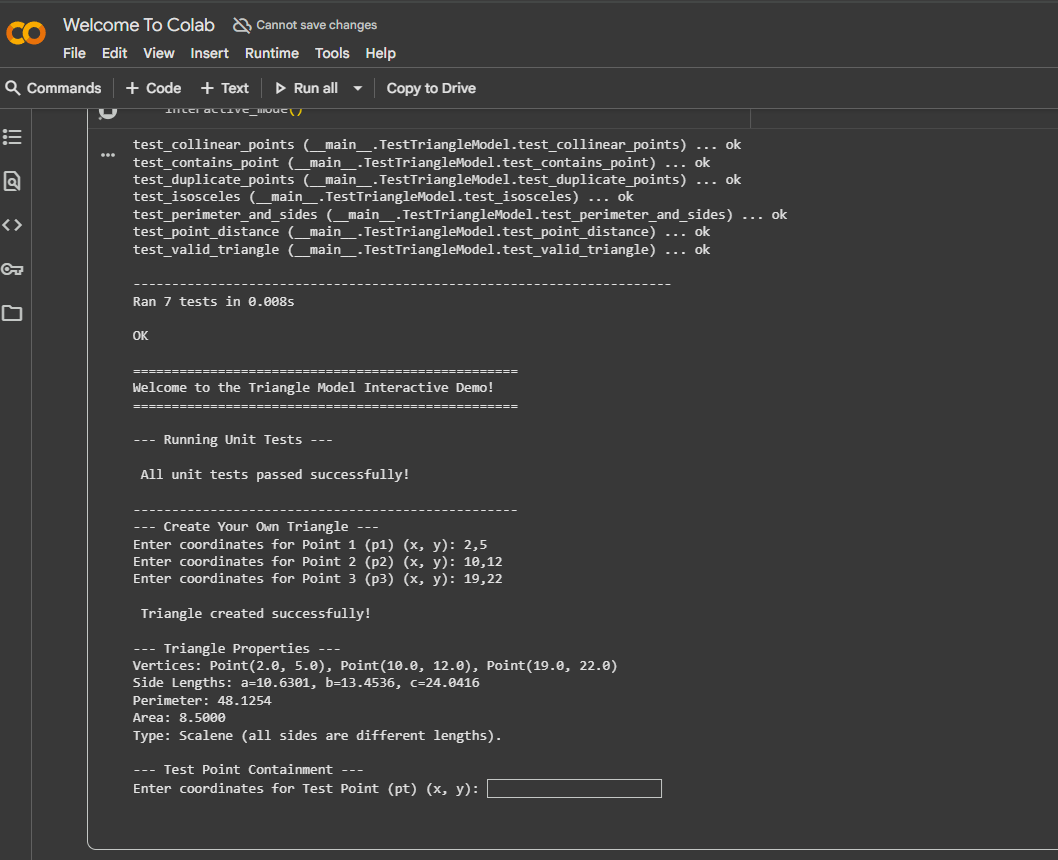Screen dimensions: 1058x860
Task: Add a new Code cell
Action: (x=153, y=88)
